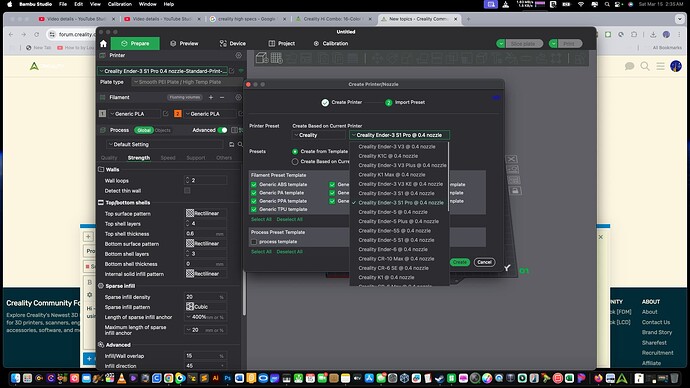This screenshot has height=388, width=690.
Task: Remove a filament with the minus icon
Action: [222, 97]
